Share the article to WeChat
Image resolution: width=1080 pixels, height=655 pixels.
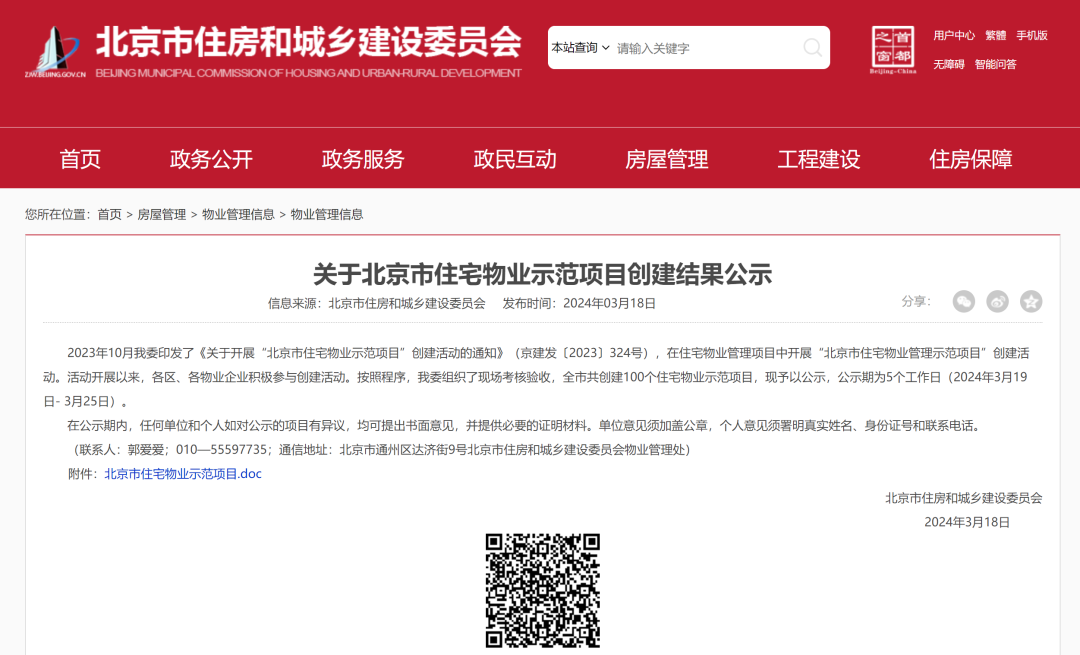tap(963, 301)
